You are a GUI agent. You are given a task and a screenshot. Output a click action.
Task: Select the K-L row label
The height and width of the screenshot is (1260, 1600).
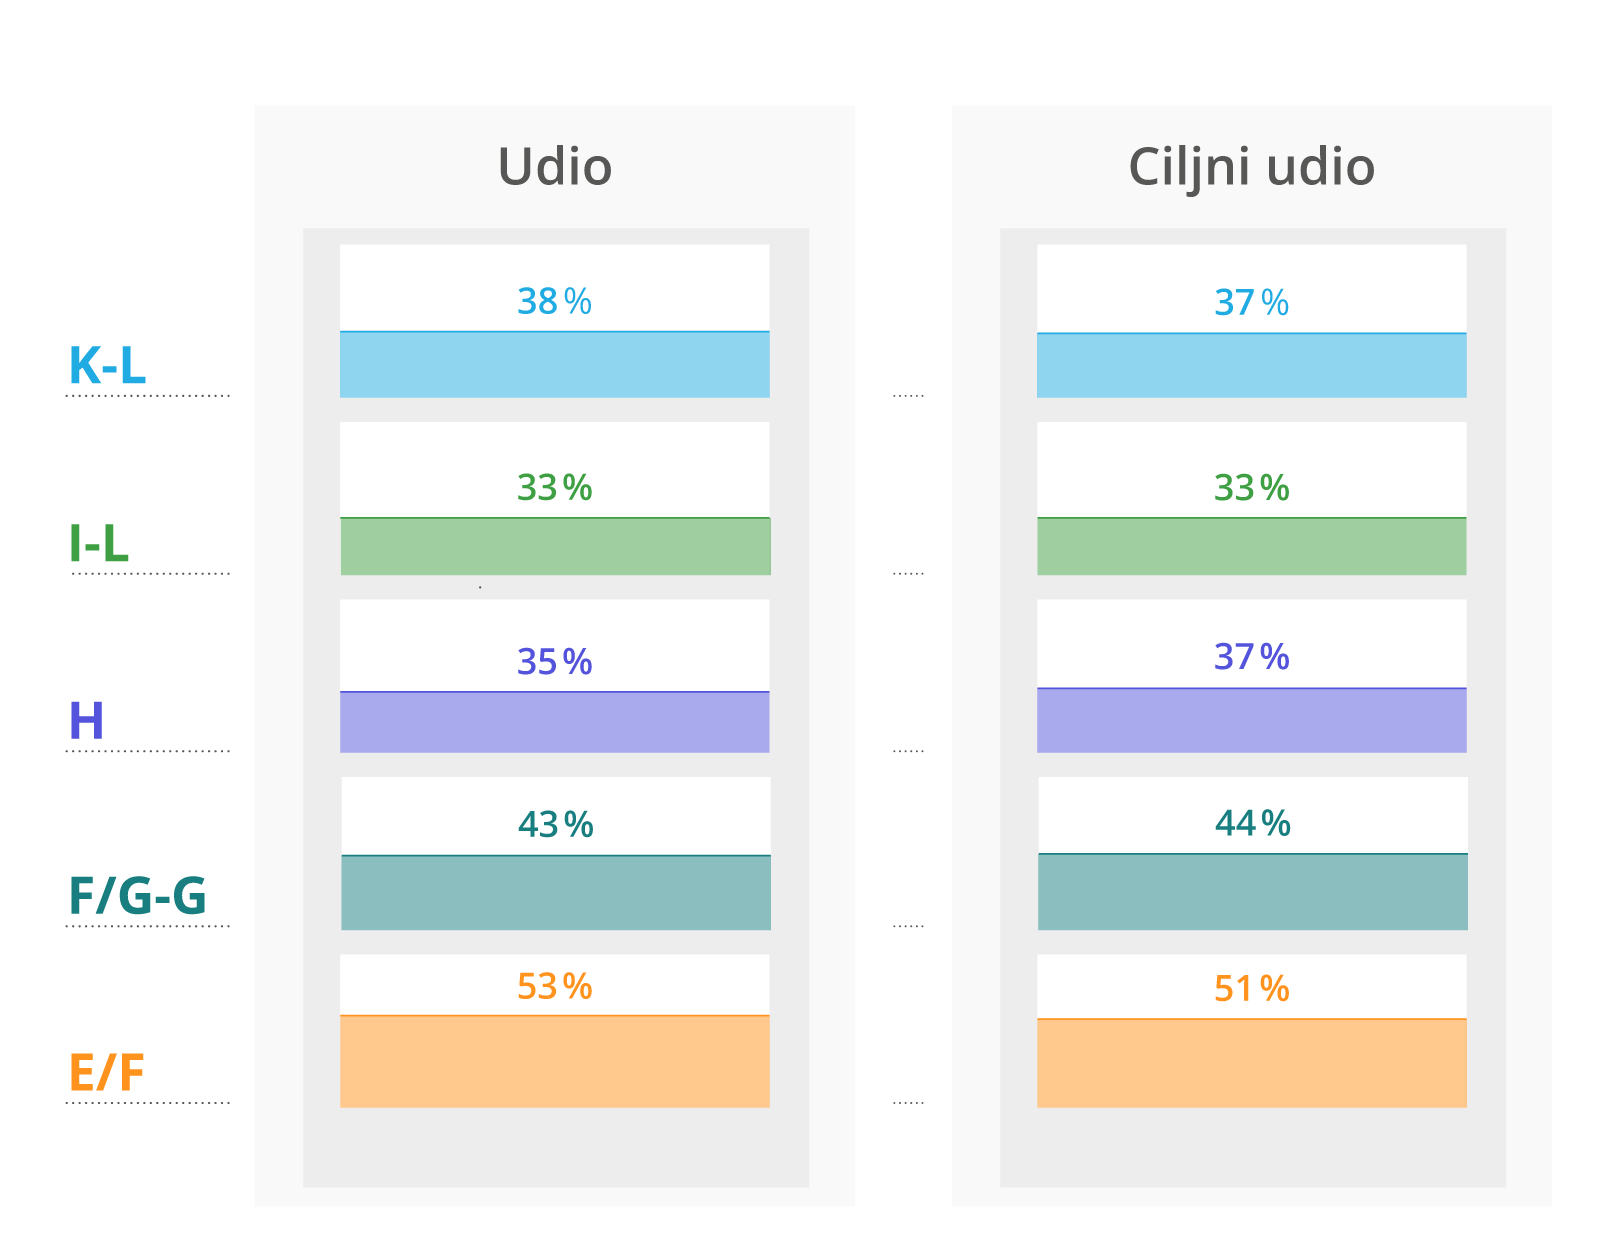click(107, 366)
